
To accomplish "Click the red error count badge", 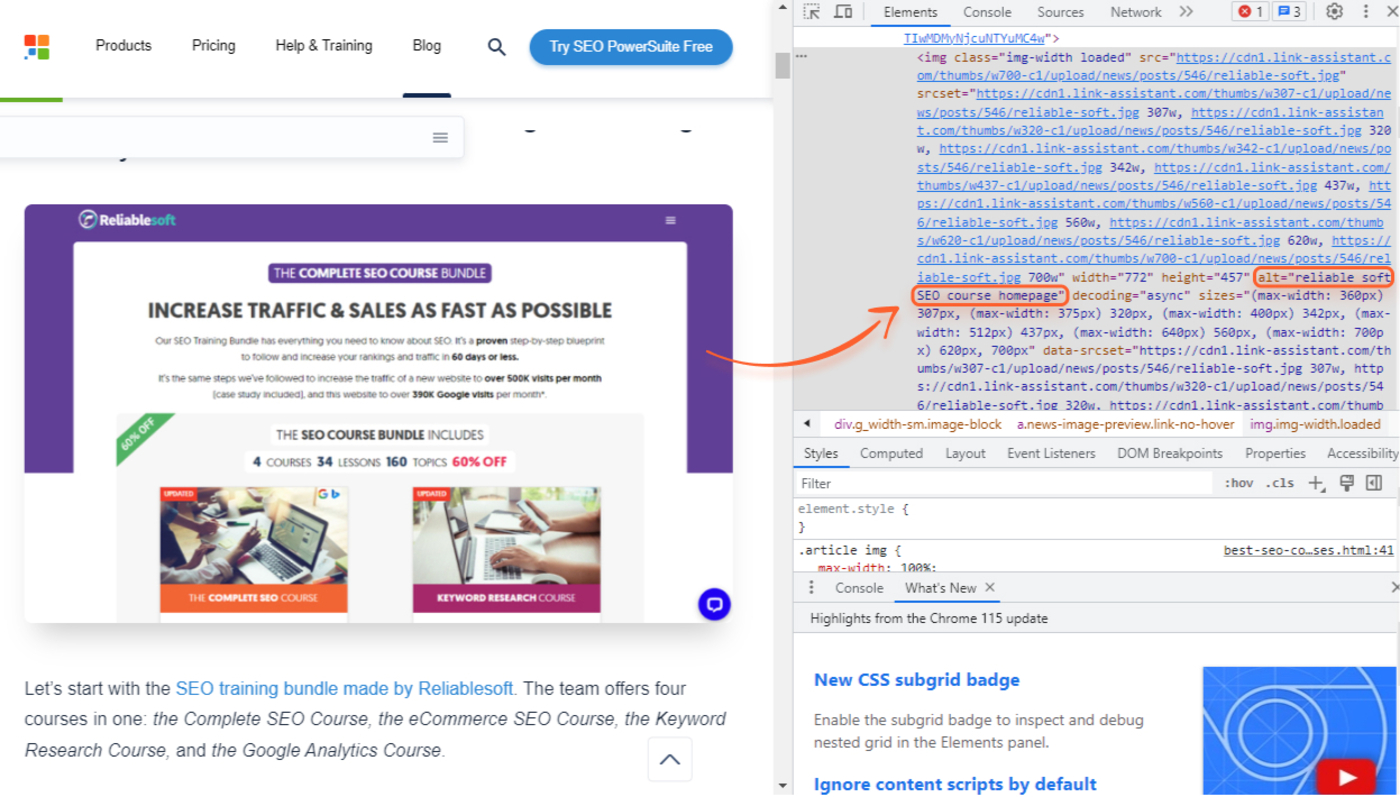I will [1251, 12].
